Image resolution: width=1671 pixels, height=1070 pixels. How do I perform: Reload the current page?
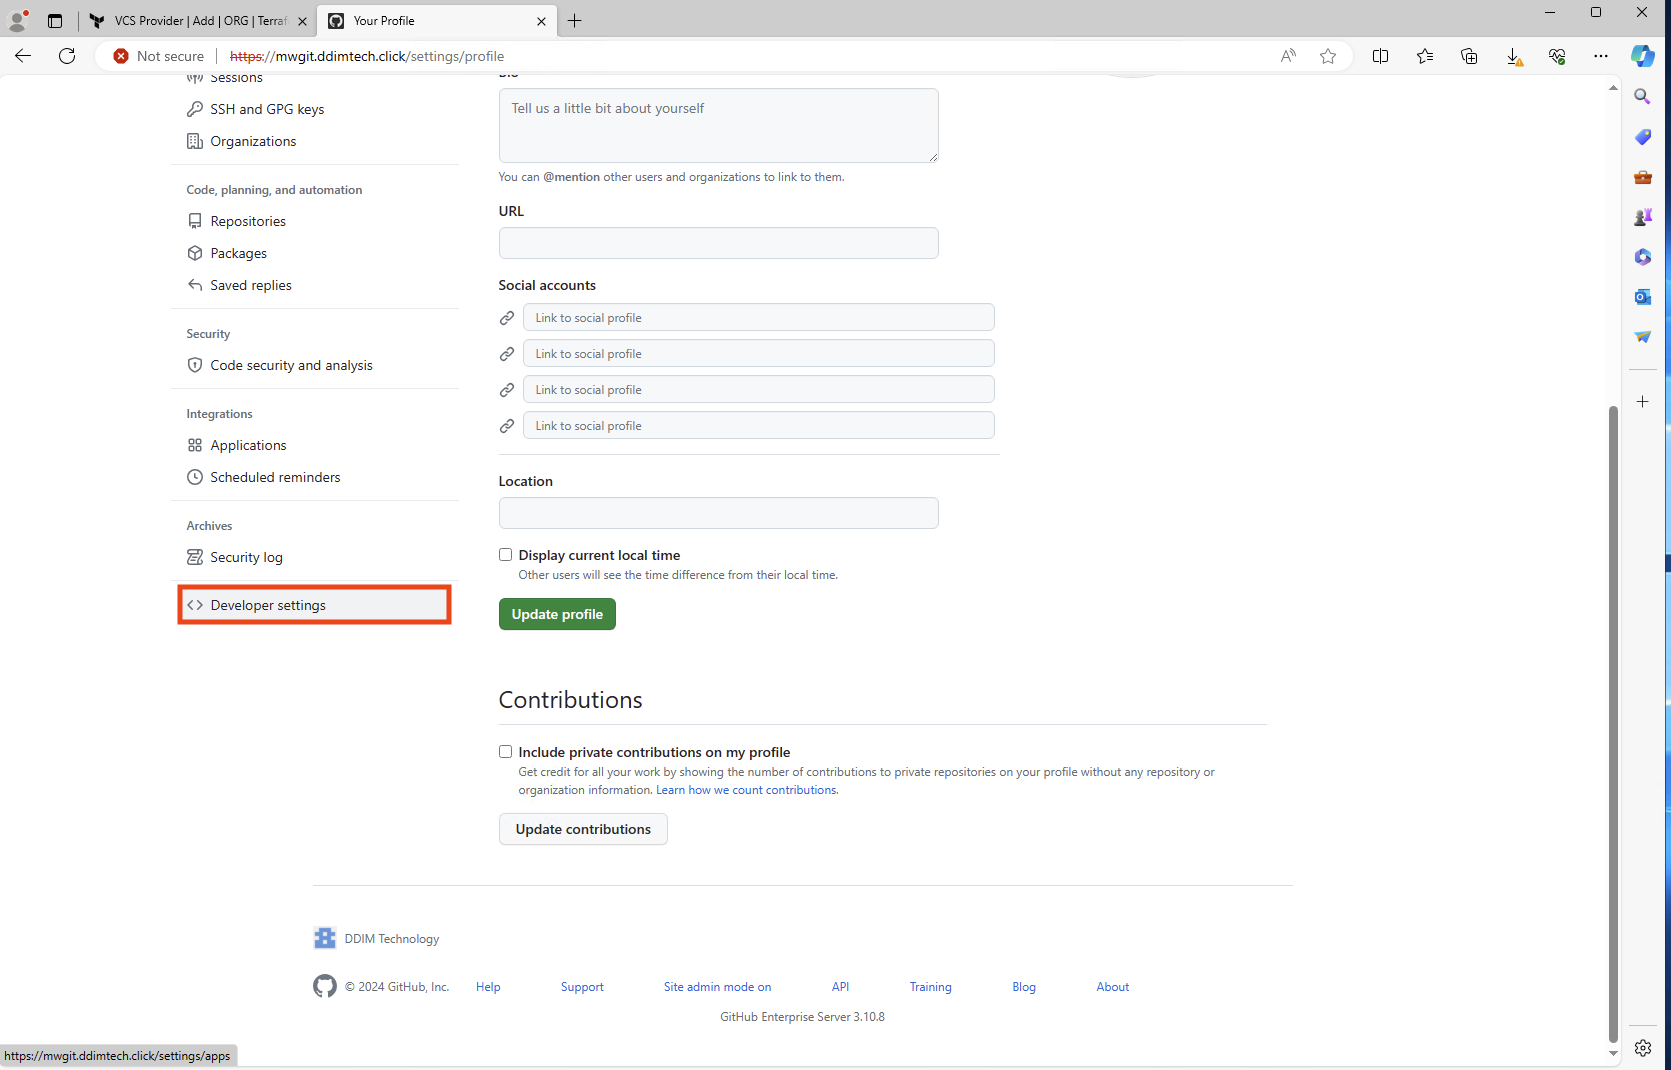click(x=67, y=56)
